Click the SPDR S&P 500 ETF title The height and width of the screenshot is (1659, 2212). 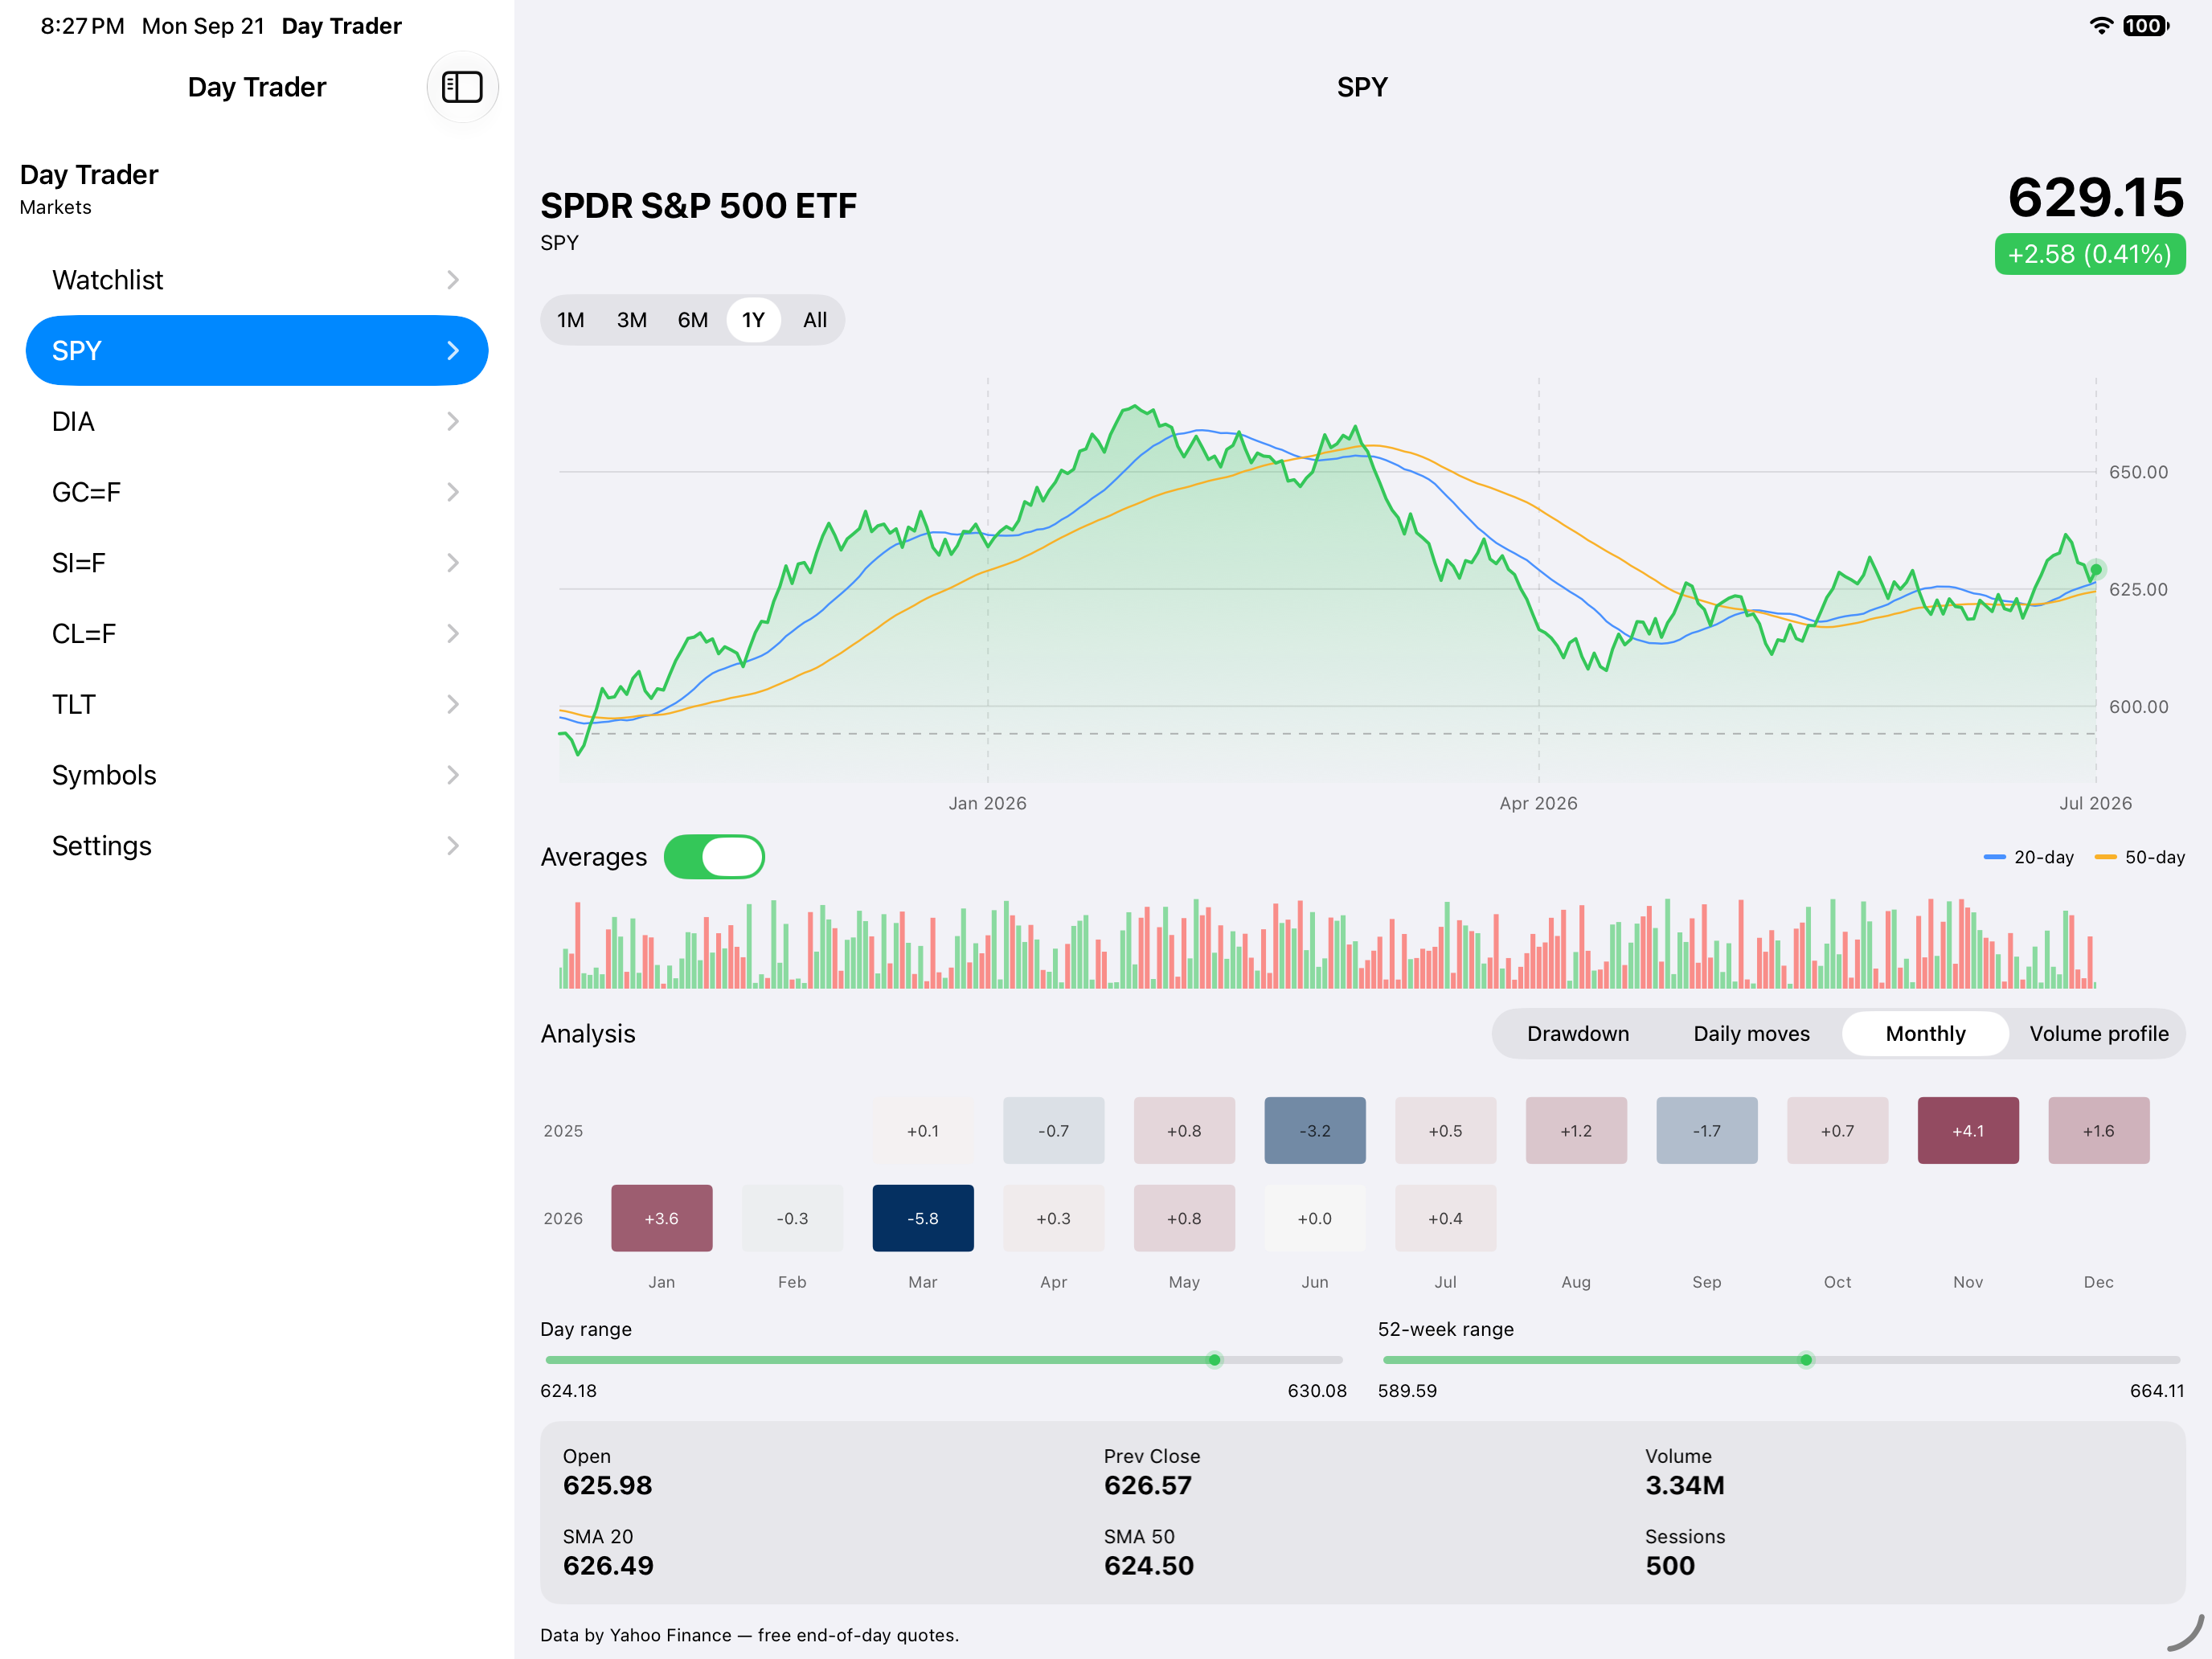[699, 206]
